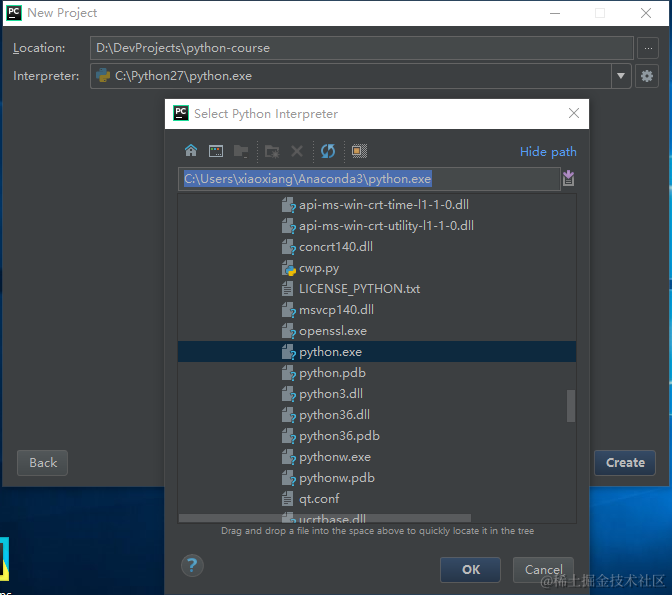The height and width of the screenshot is (595, 672).
Task: Go to the home directory icon
Action: click(x=191, y=151)
